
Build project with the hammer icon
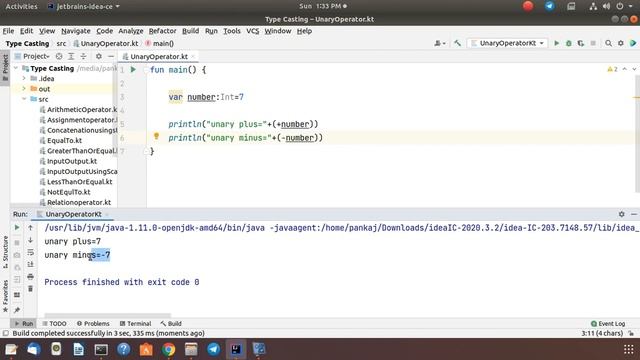point(458,43)
